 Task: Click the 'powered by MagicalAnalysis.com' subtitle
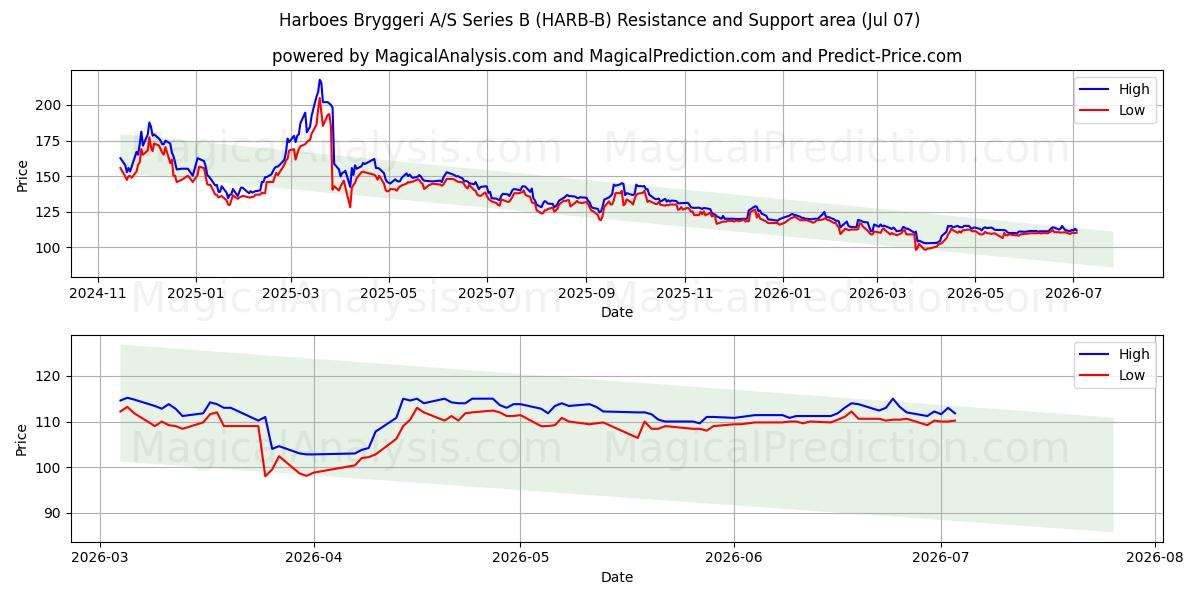[617, 56]
